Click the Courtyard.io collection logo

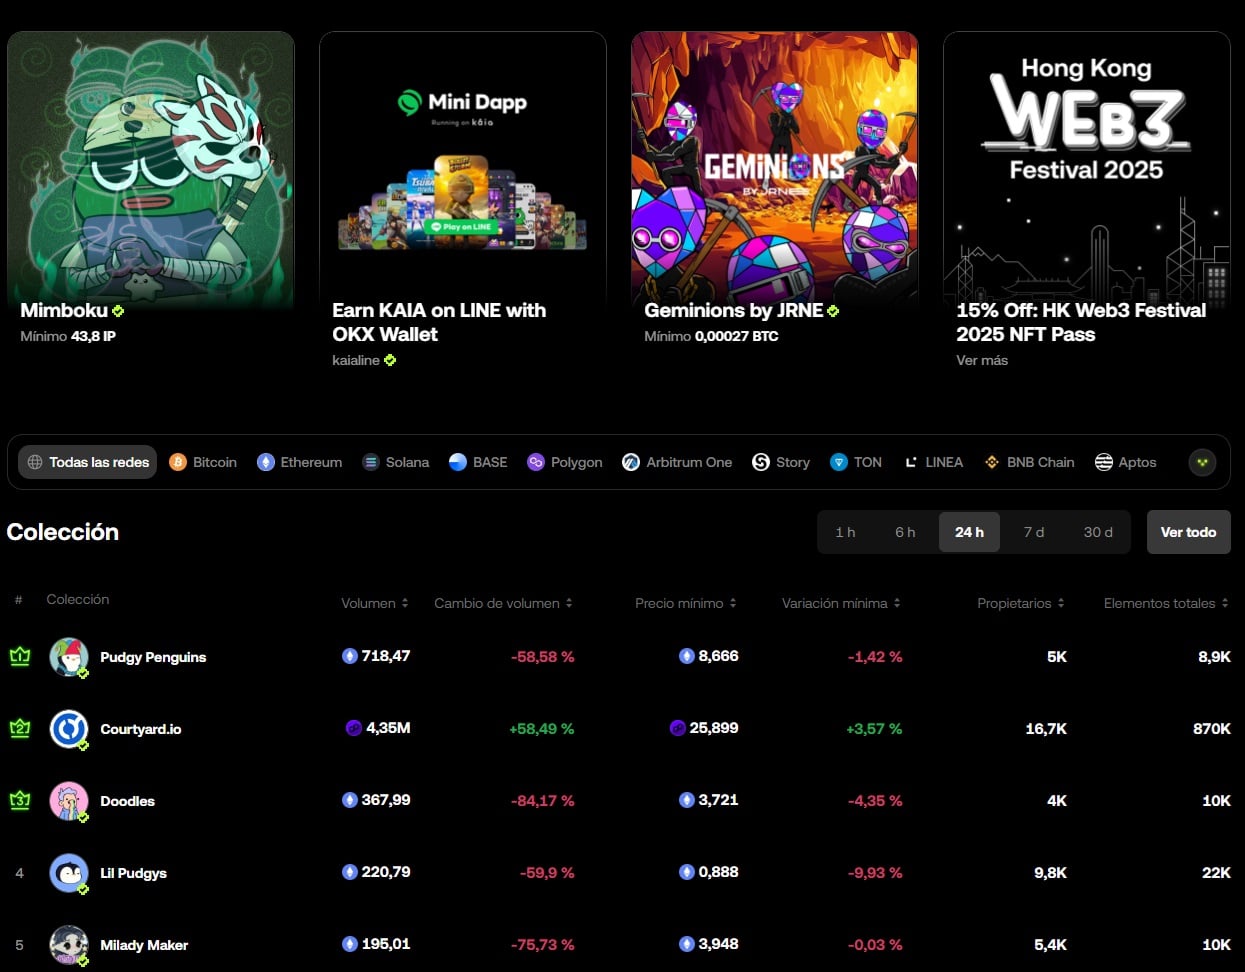(69, 729)
